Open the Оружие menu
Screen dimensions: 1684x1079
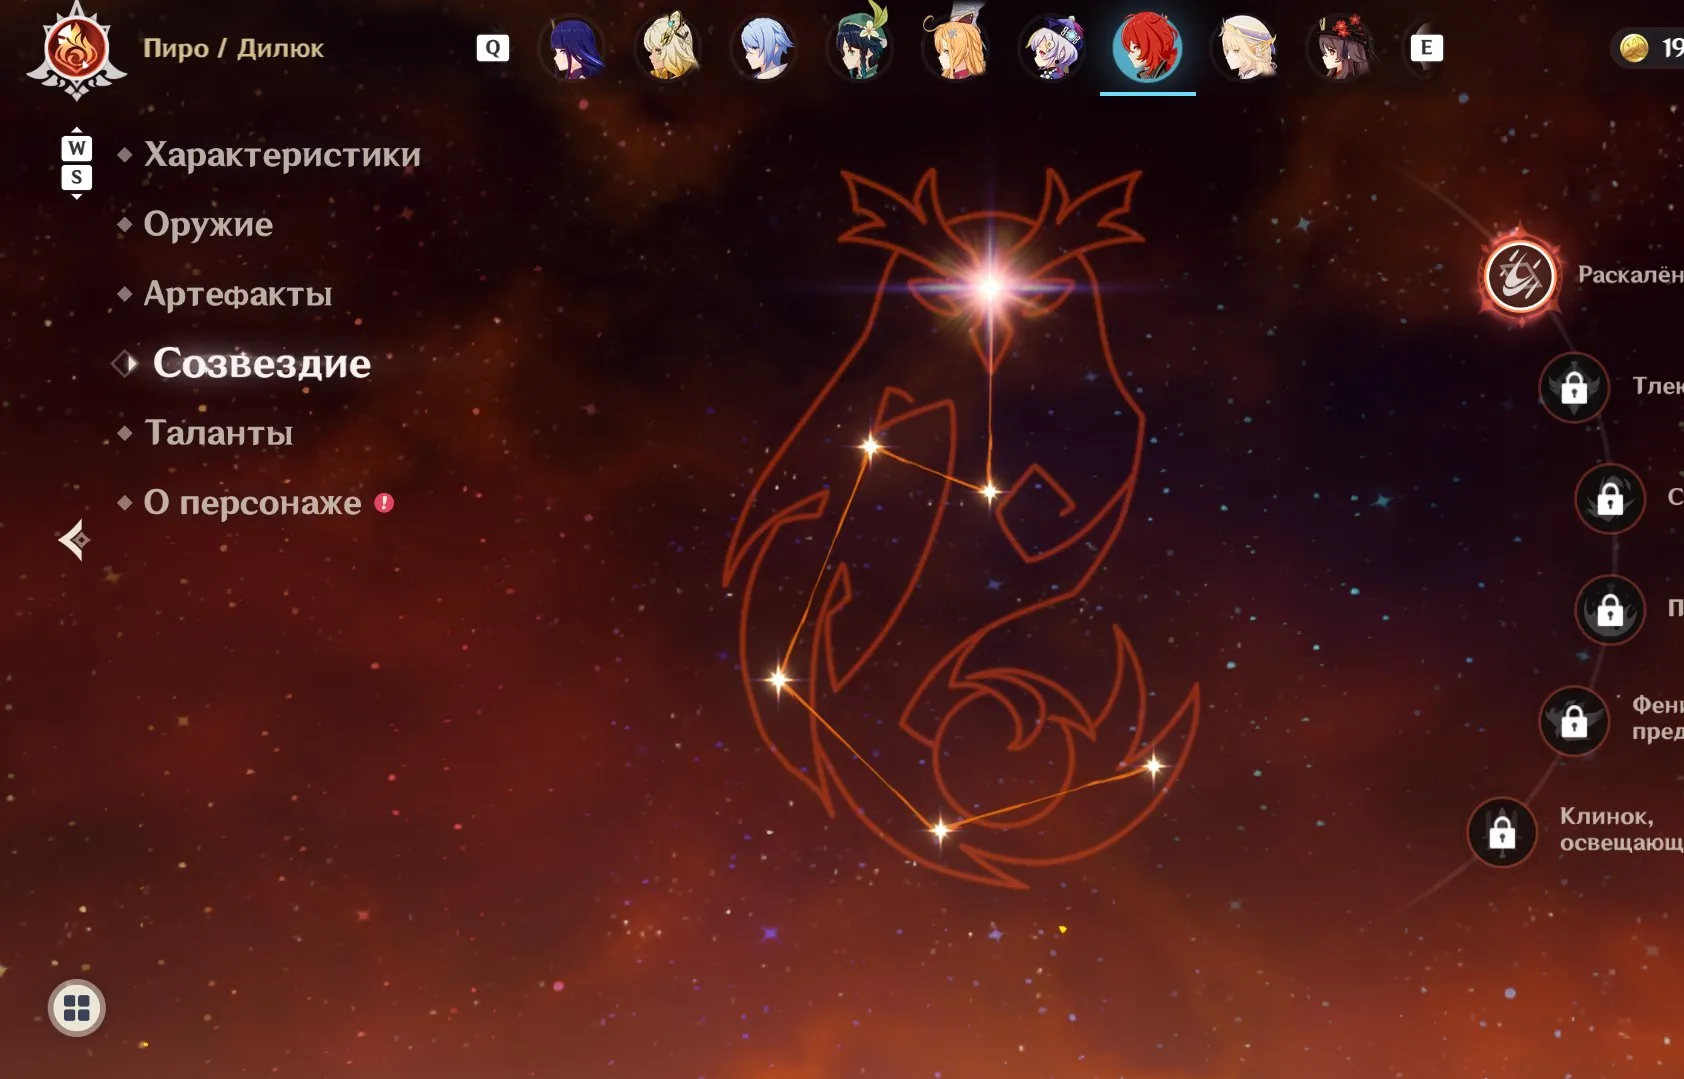pos(208,224)
